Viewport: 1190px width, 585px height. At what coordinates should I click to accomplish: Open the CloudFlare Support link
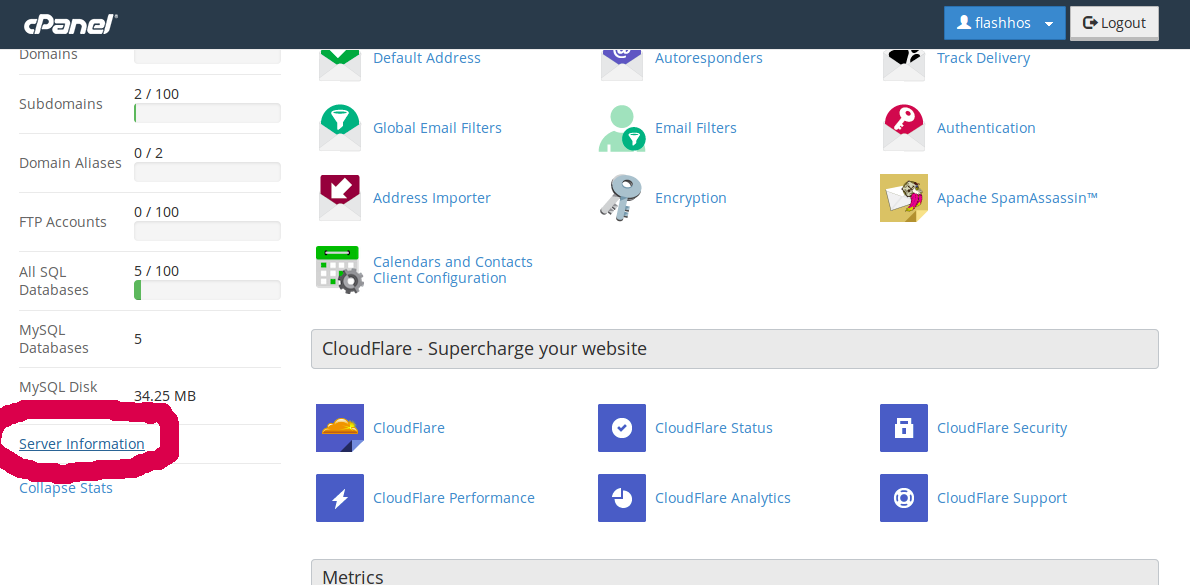tap(1002, 498)
